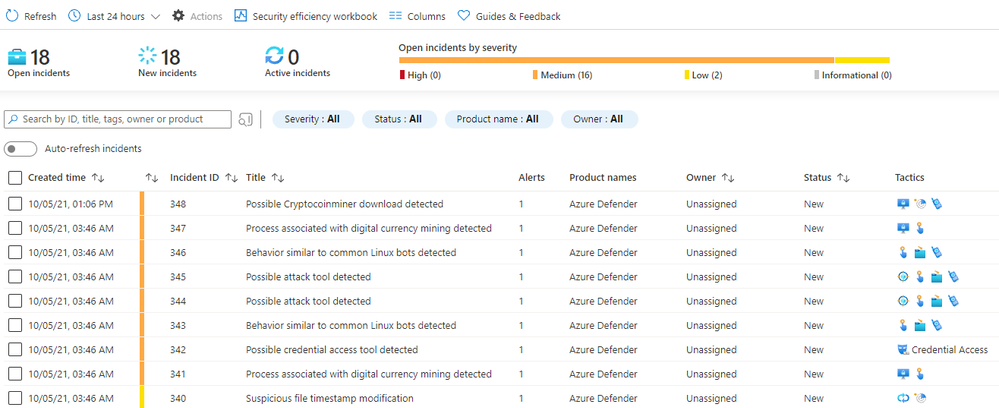Click the Actions gear icon

click(x=178, y=16)
